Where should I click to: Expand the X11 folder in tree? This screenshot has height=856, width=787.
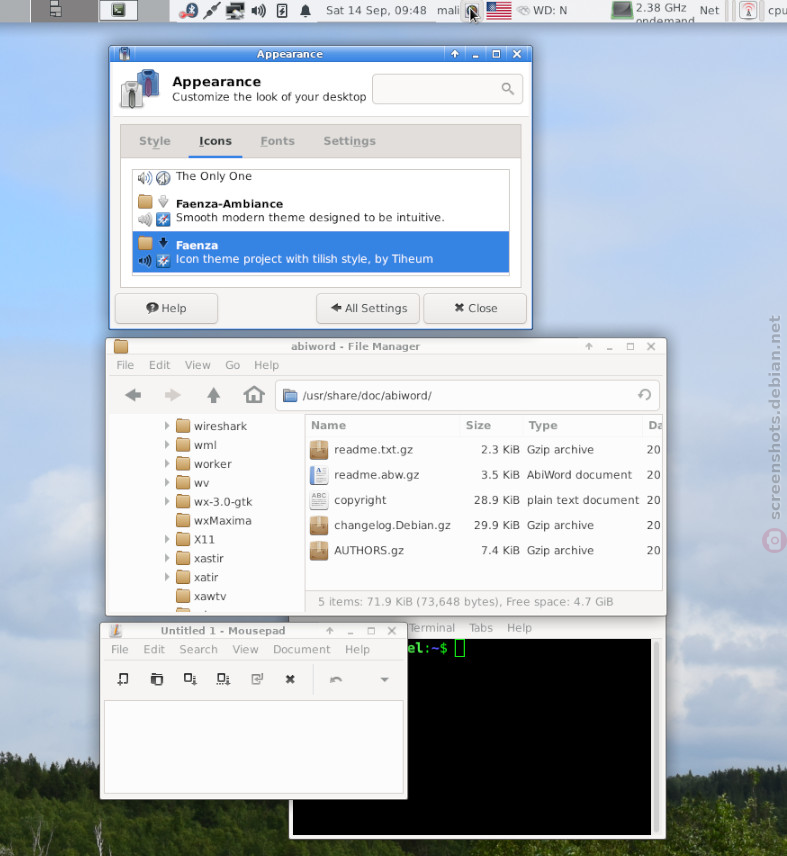167,539
